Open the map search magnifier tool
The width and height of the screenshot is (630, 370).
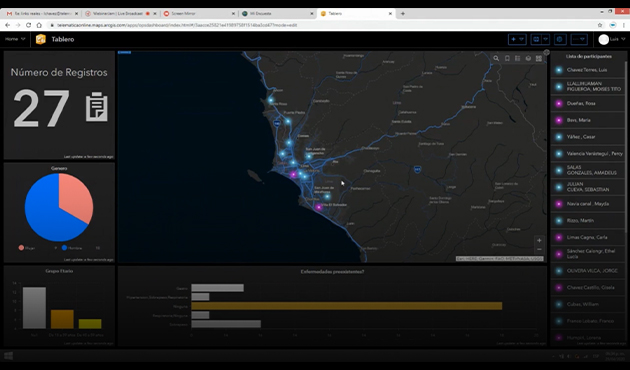(x=496, y=58)
